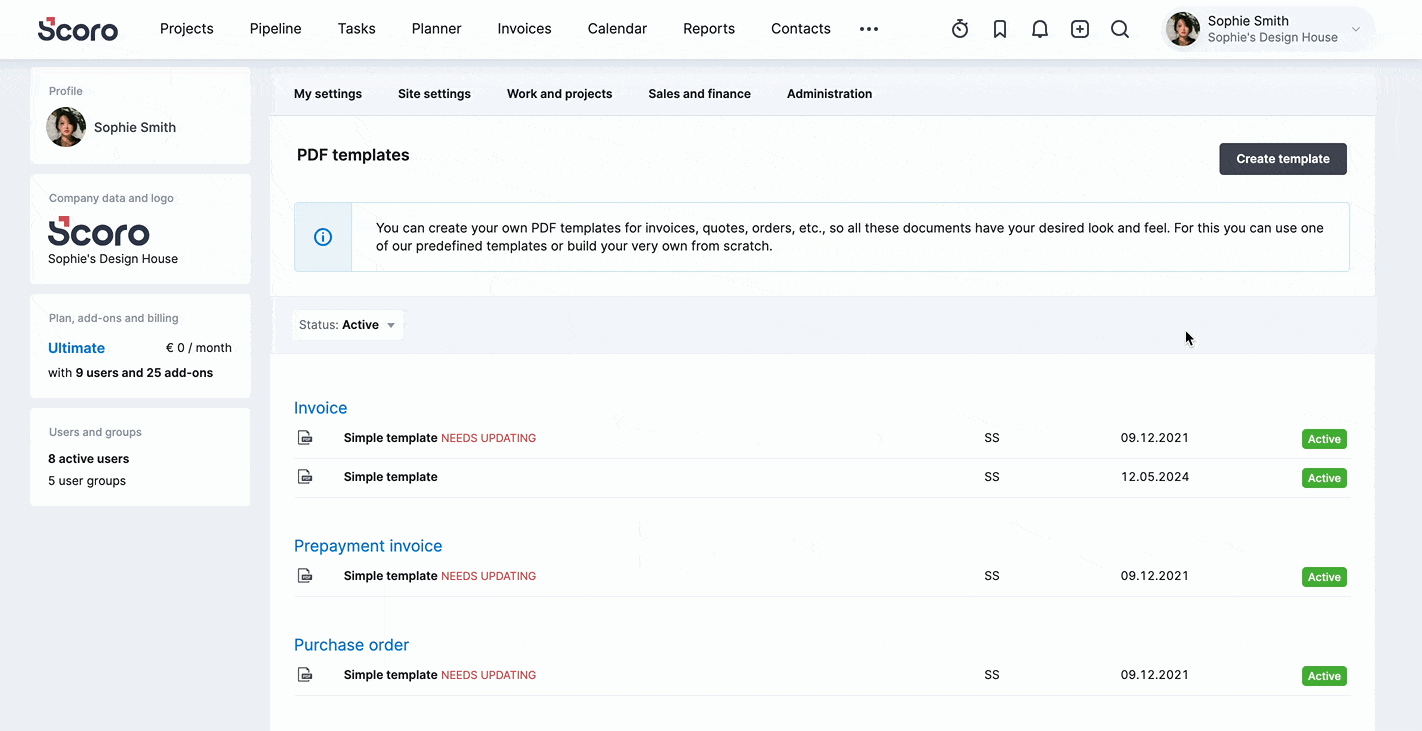
Task: Switch to the Site settings tab
Action: [434, 94]
